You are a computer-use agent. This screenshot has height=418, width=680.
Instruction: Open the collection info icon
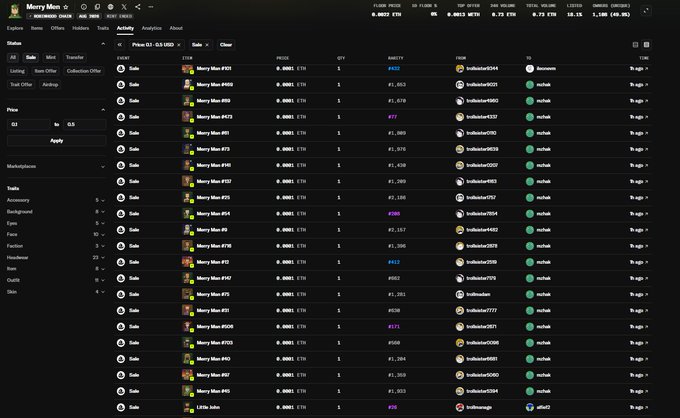pos(84,7)
